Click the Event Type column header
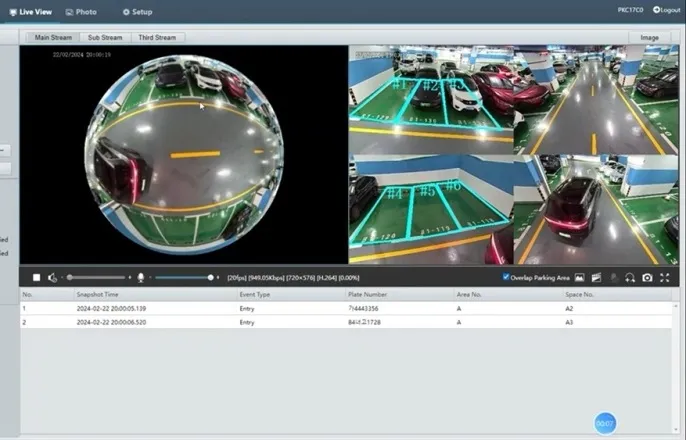 pyautogui.click(x=255, y=294)
